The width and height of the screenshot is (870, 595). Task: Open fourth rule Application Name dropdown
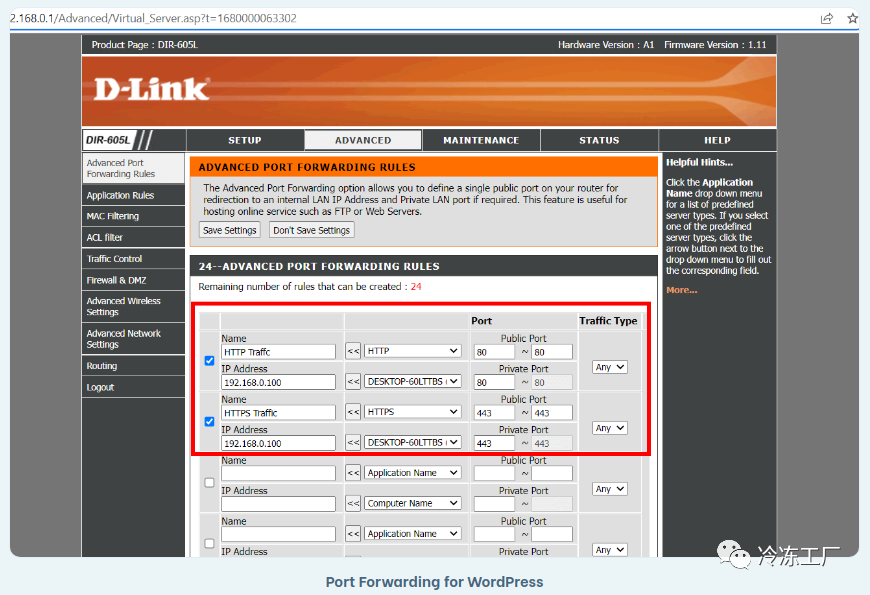tap(413, 534)
